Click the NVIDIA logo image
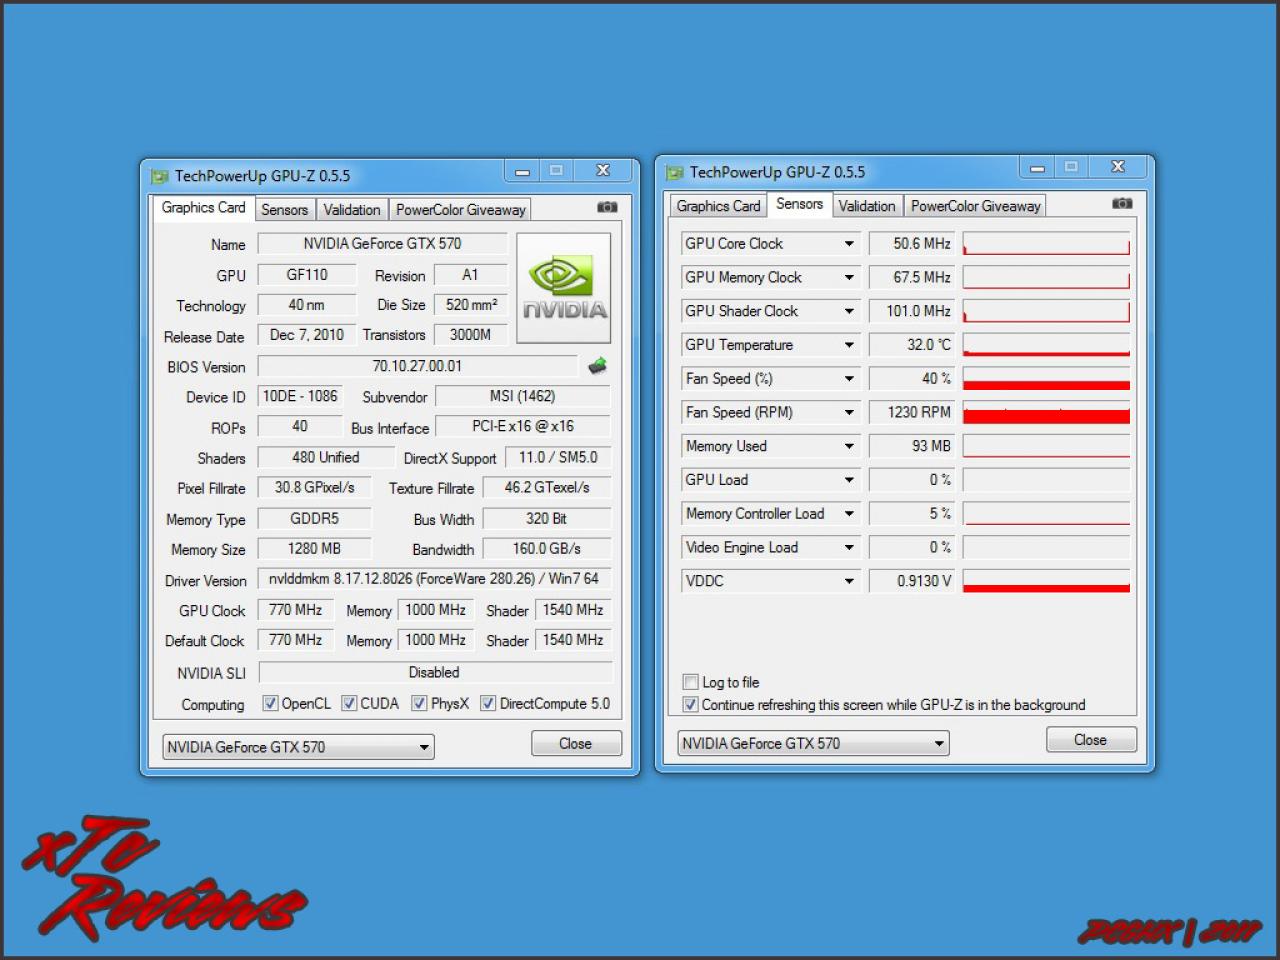 [x=564, y=288]
